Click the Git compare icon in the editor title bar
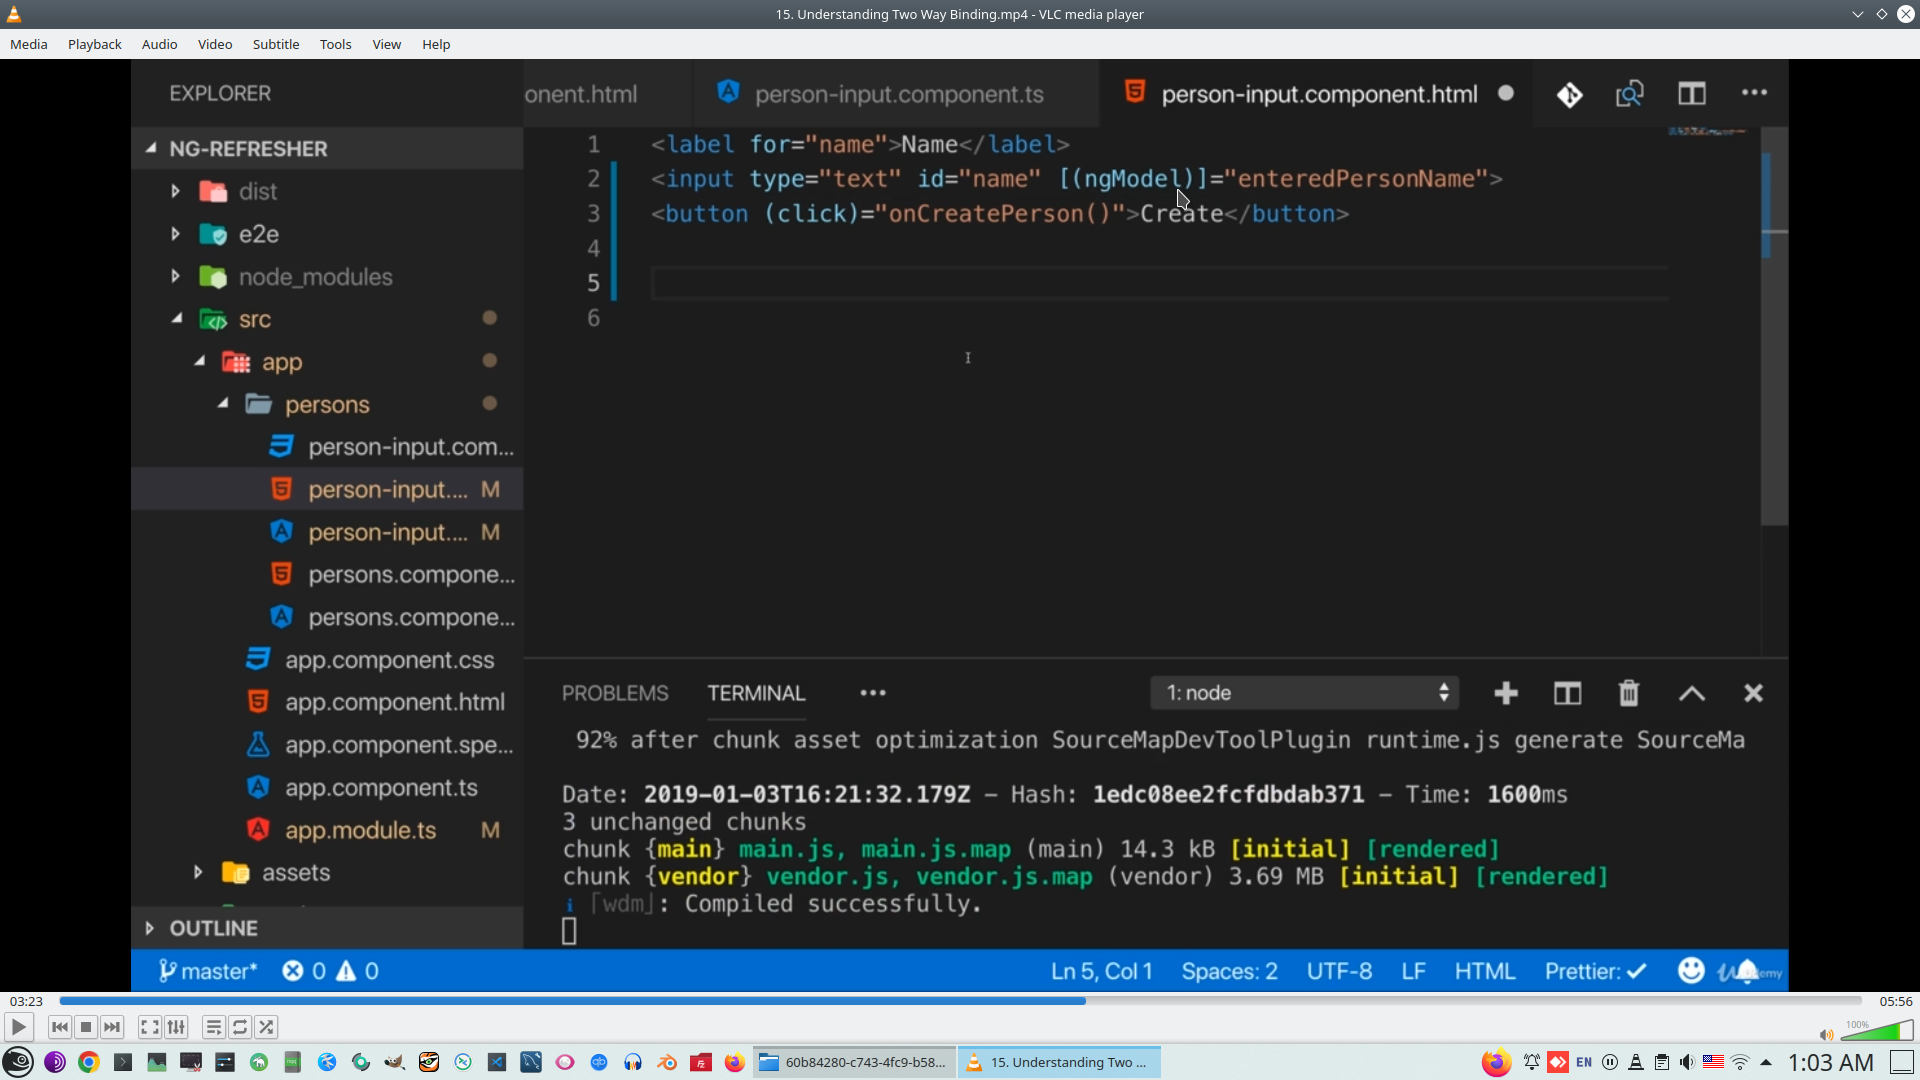 click(x=1569, y=93)
